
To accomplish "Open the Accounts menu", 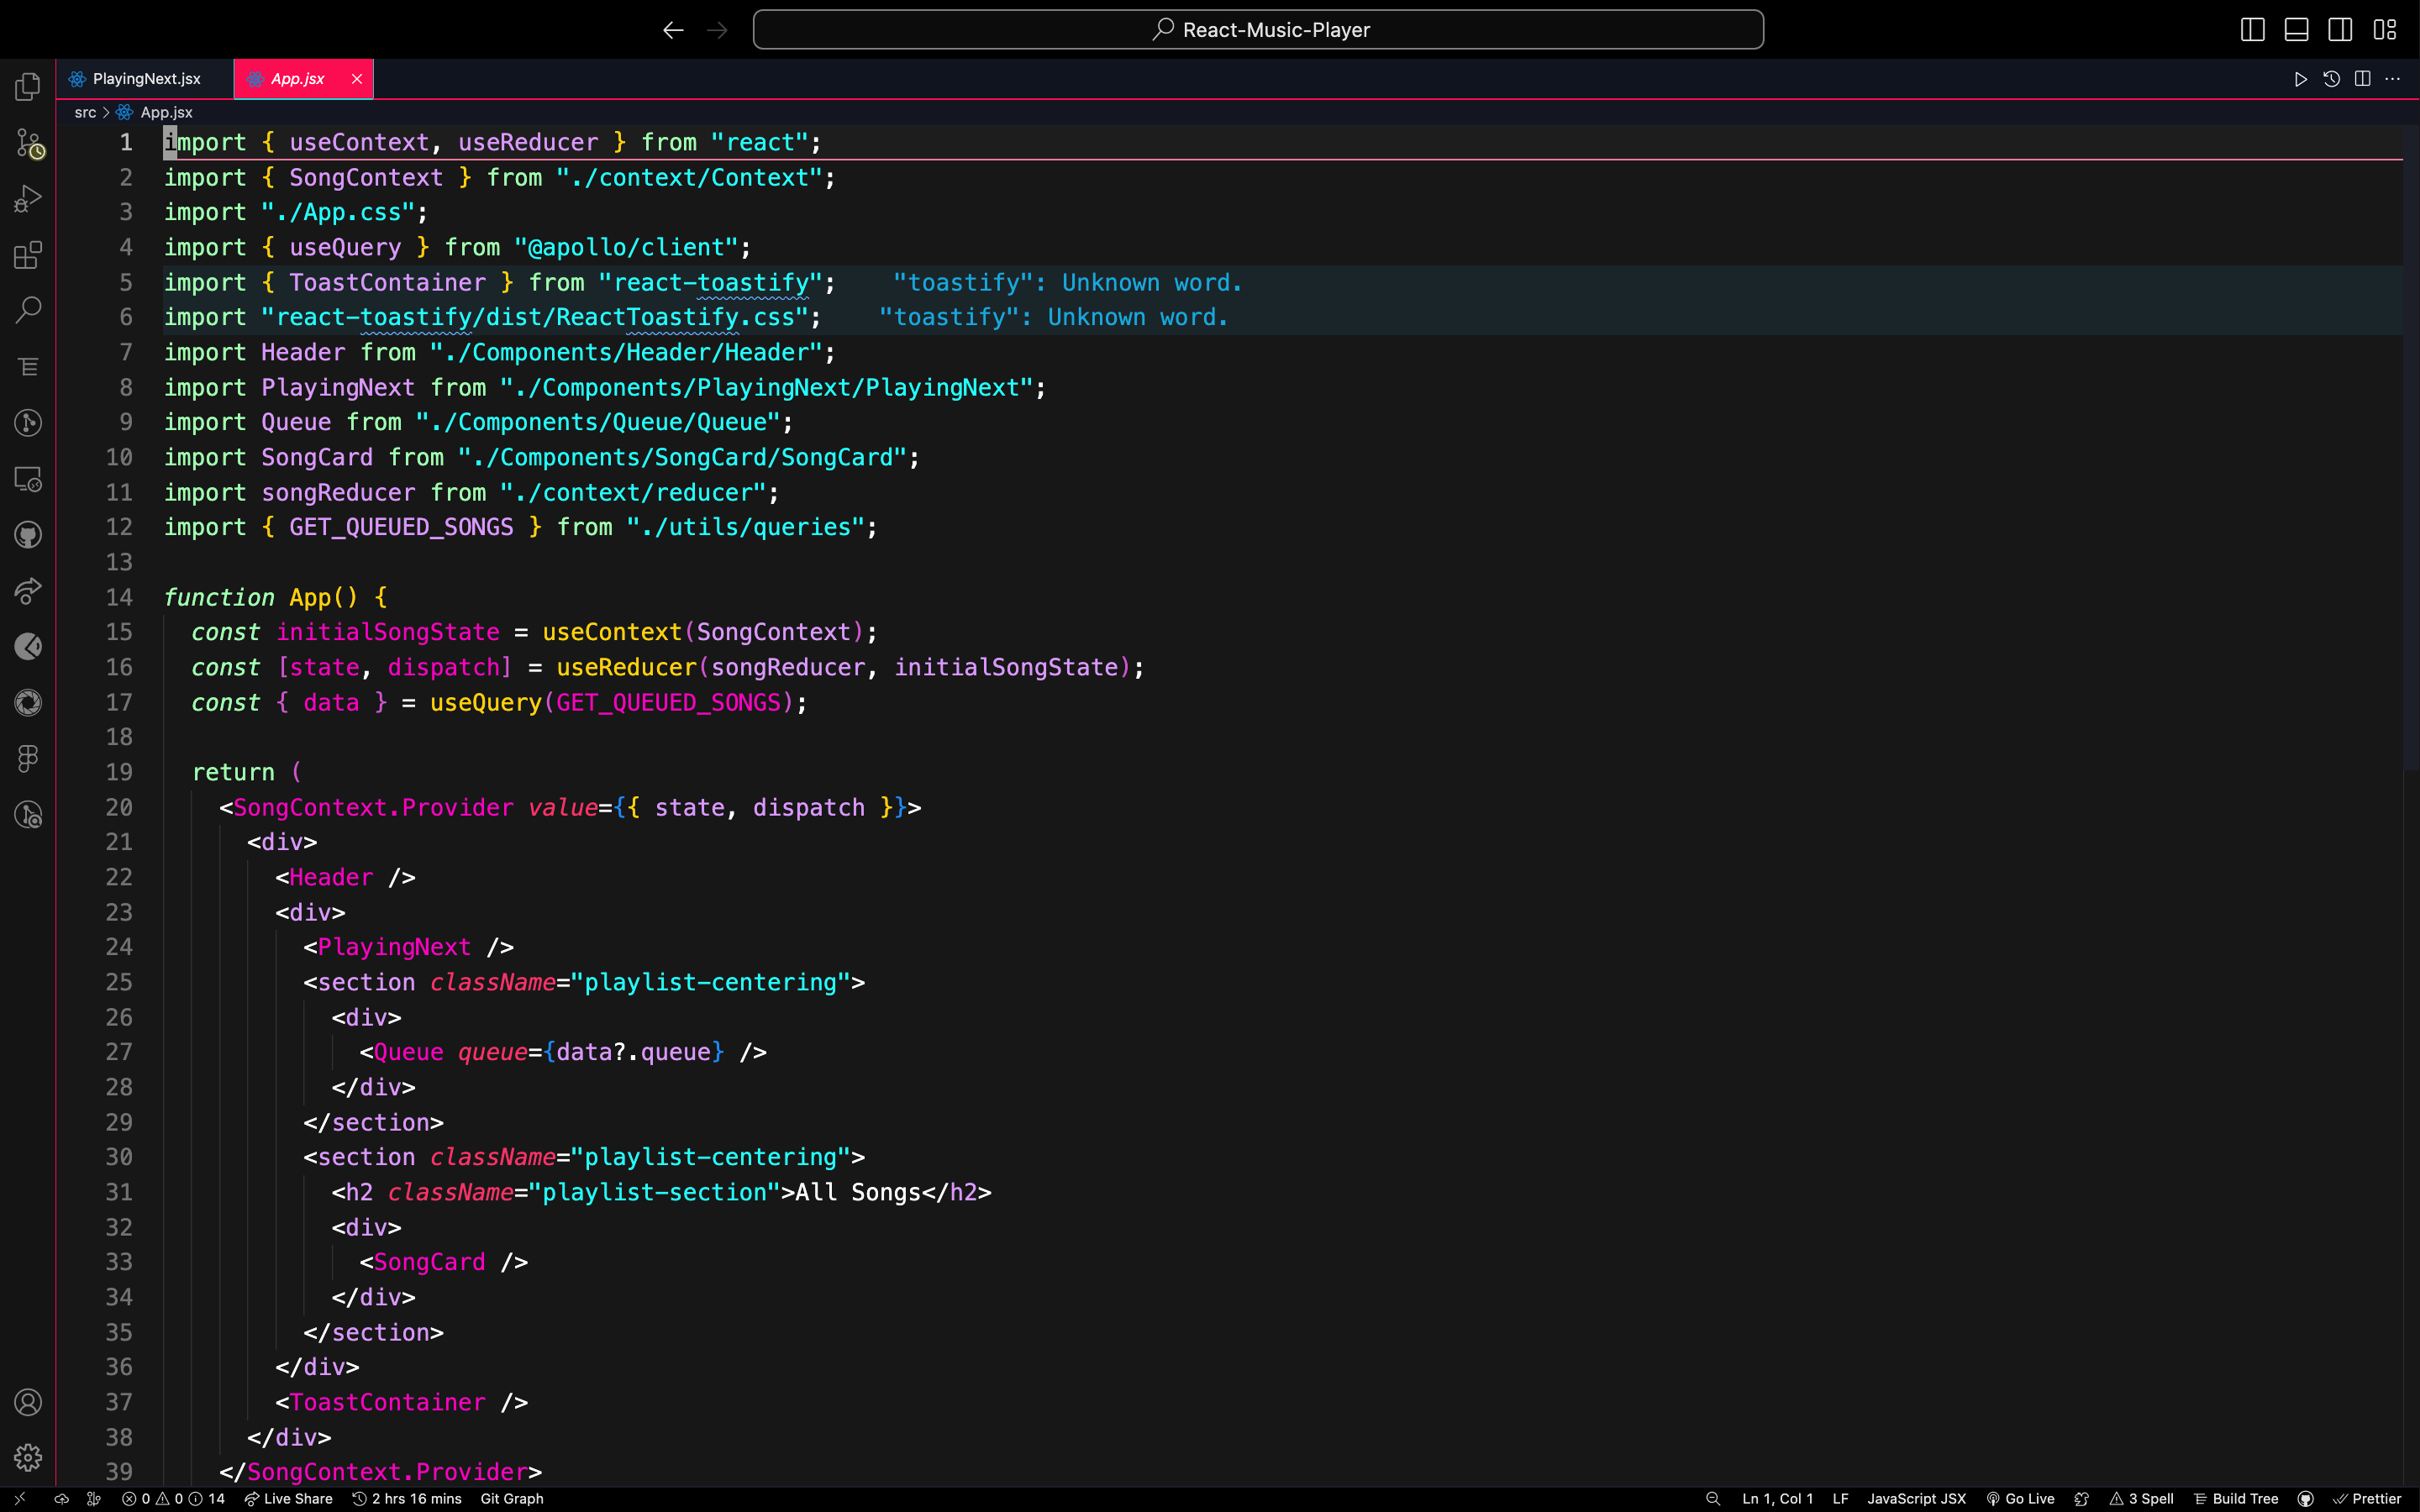I will coord(28,1402).
